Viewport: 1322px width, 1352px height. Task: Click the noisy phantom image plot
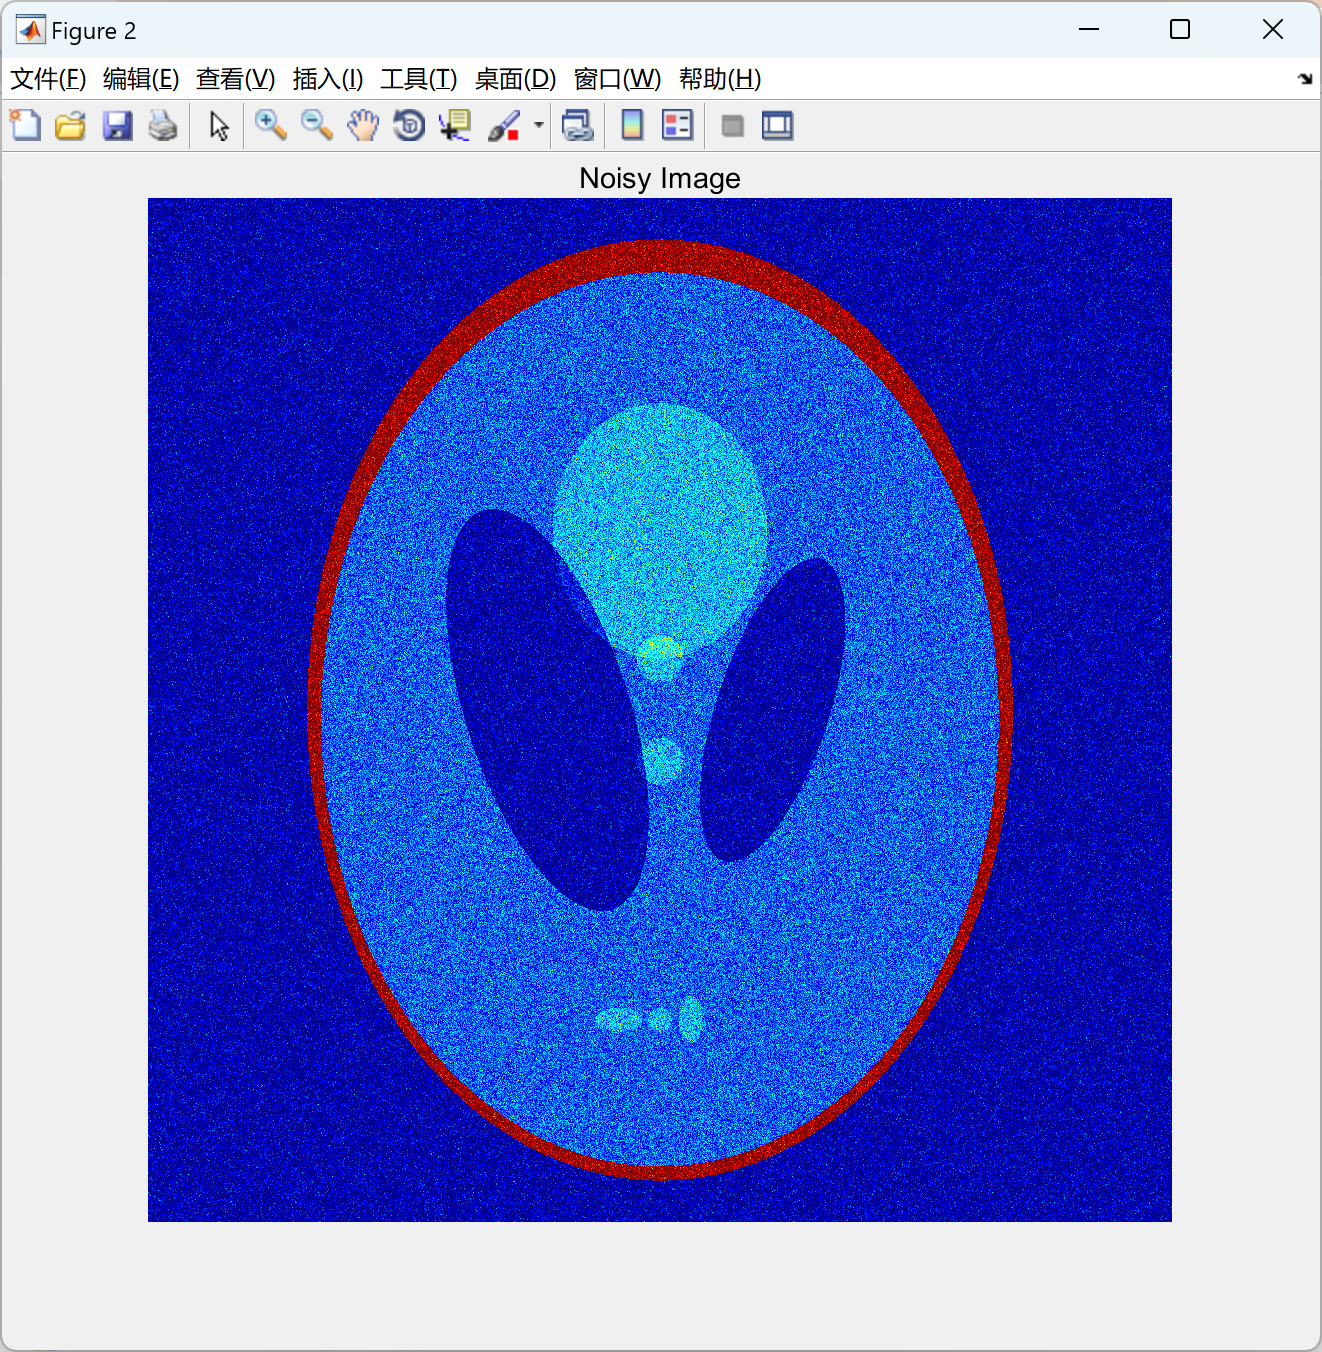[x=660, y=710]
